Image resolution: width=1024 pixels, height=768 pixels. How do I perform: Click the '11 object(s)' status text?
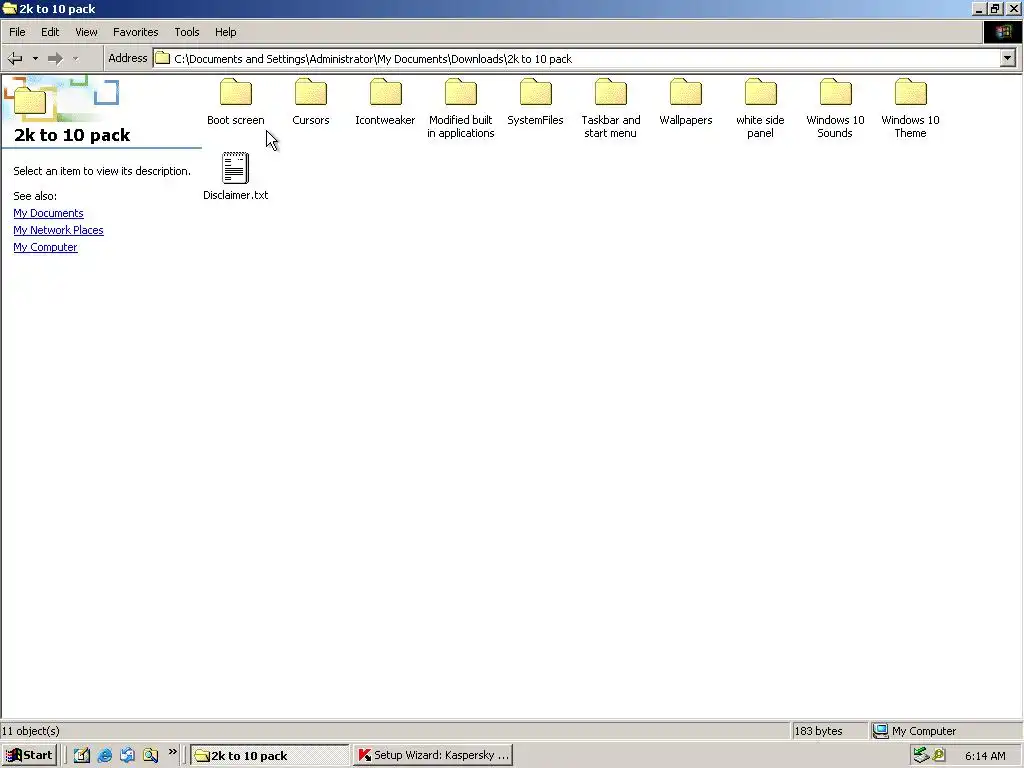31,731
